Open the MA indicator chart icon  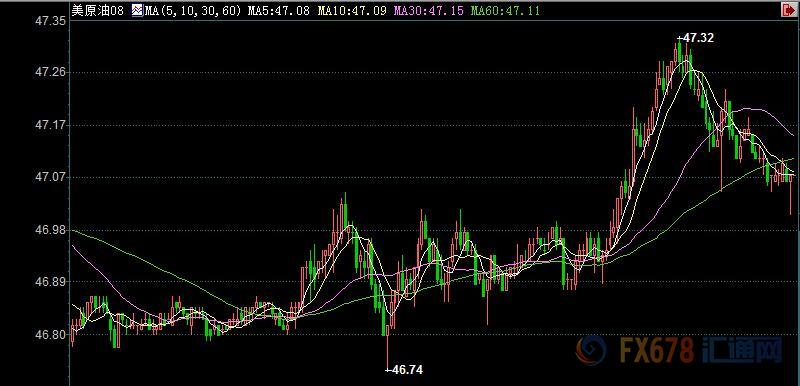click(x=137, y=11)
